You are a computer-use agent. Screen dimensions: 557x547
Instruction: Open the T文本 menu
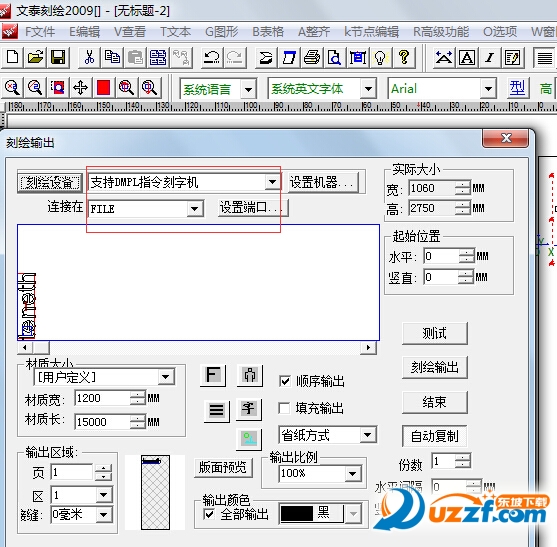[x=175, y=32]
